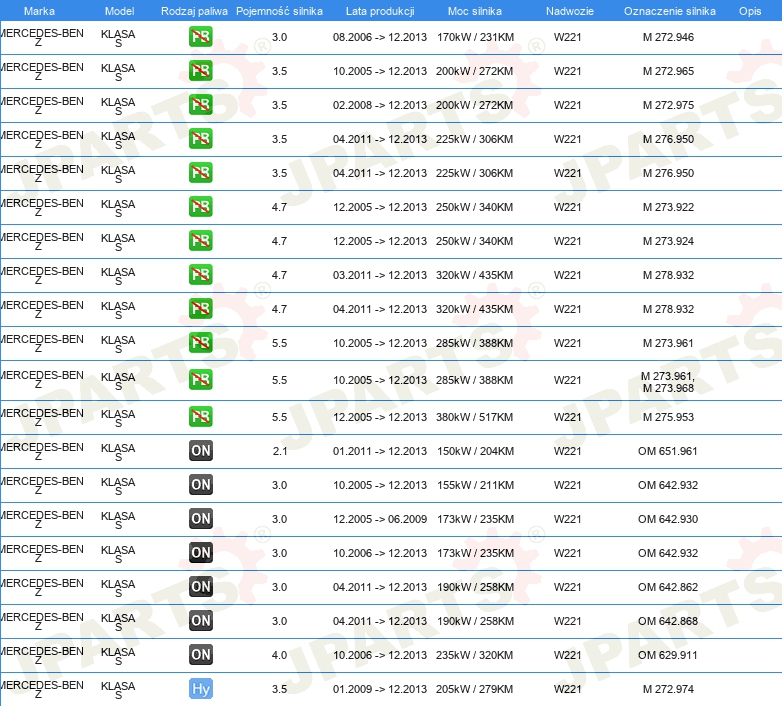Viewport: 782px width, 706px height.
Task: Click the production dates '12.2005 -> 06.2009'
Action: coord(379,519)
